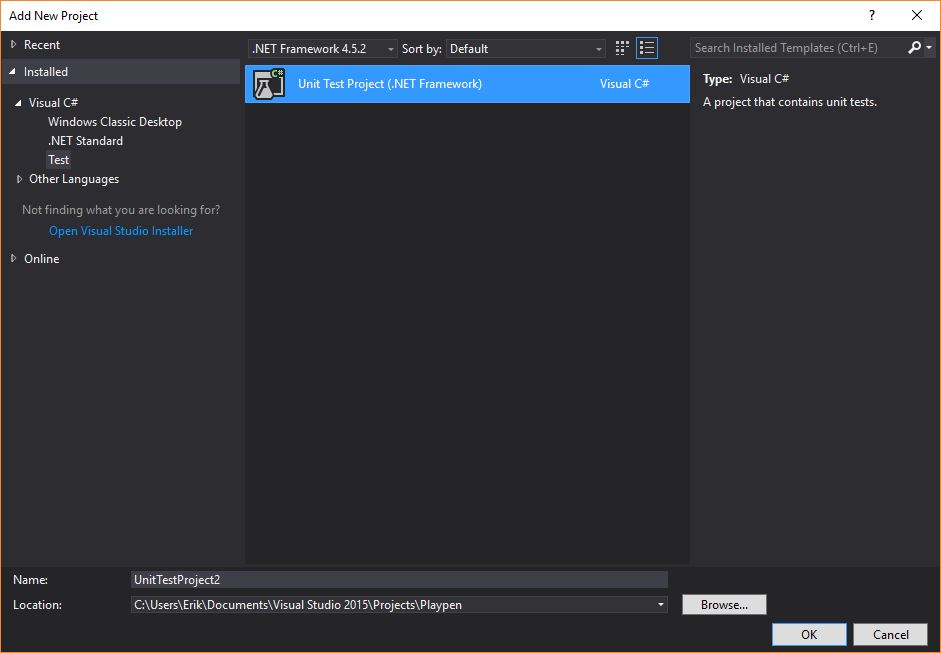941x653 pixels.
Task: Select Unit Test Project (.NET Framework) template
Action: [x=467, y=83]
